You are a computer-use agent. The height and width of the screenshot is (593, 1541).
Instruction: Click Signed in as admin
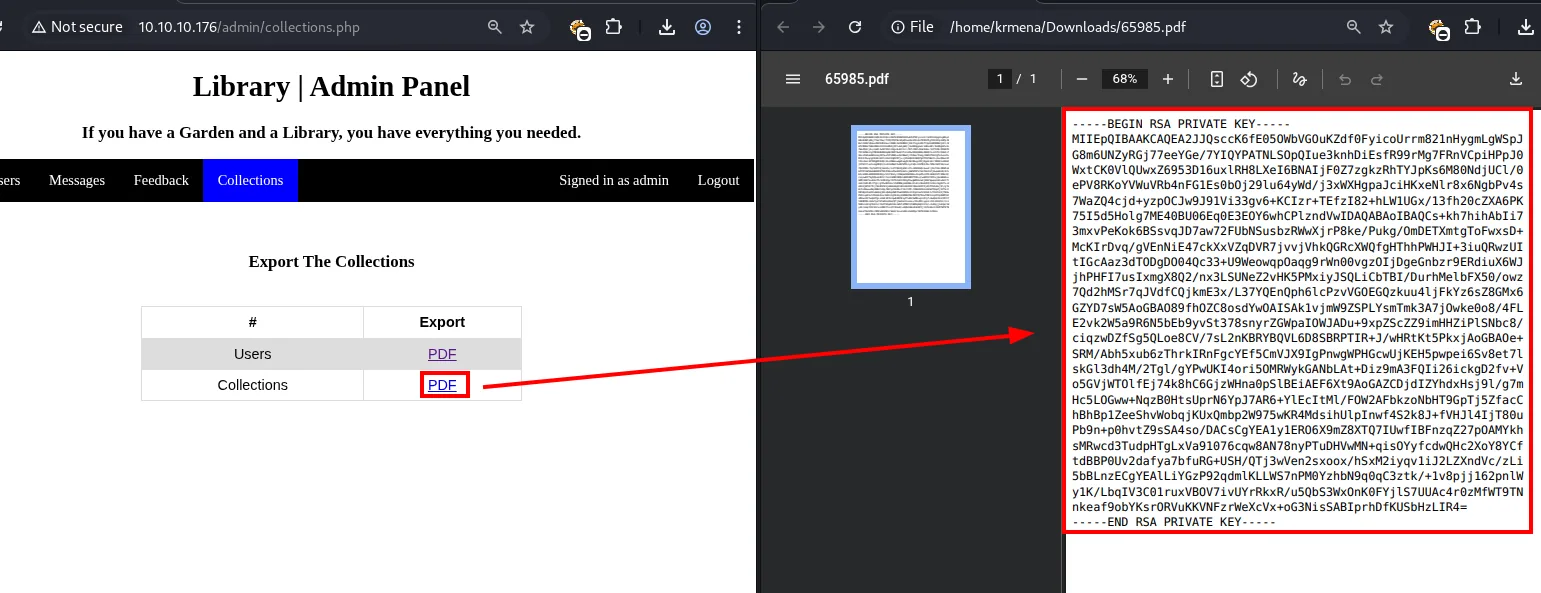coord(614,180)
